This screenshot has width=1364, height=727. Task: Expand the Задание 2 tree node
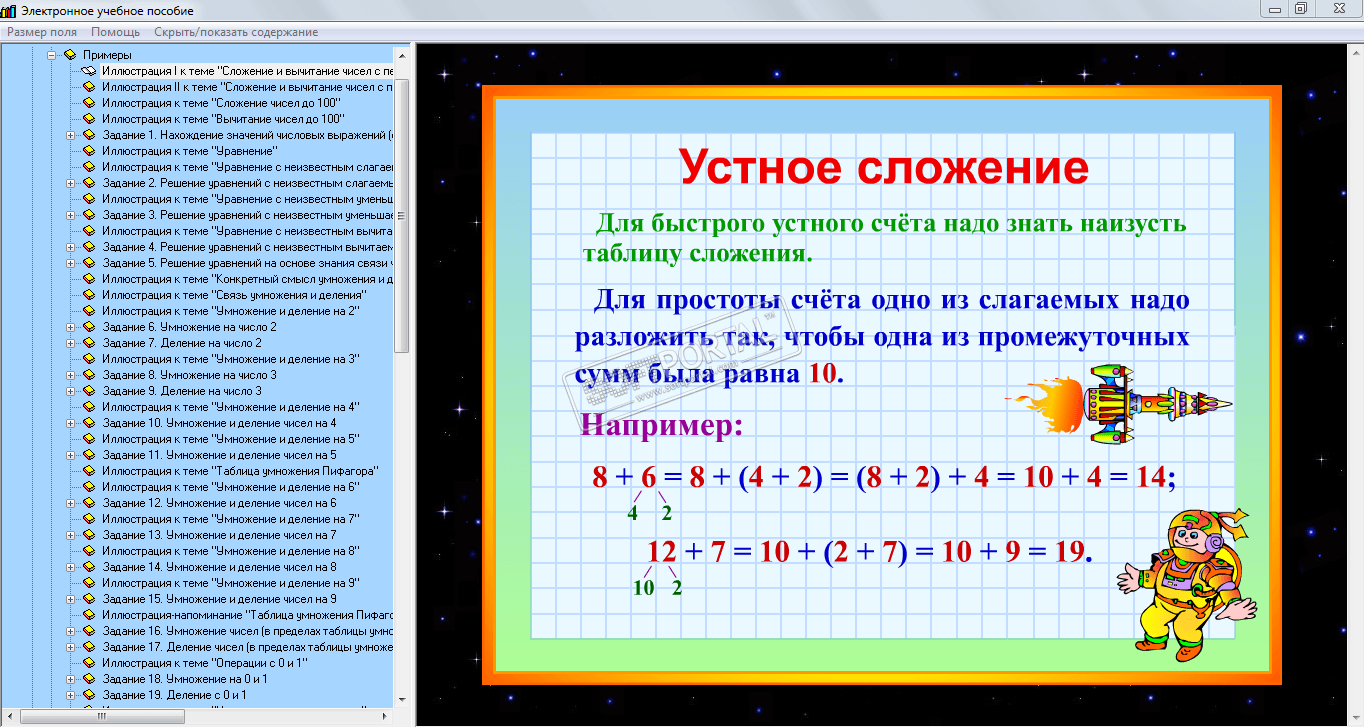click(70, 183)
